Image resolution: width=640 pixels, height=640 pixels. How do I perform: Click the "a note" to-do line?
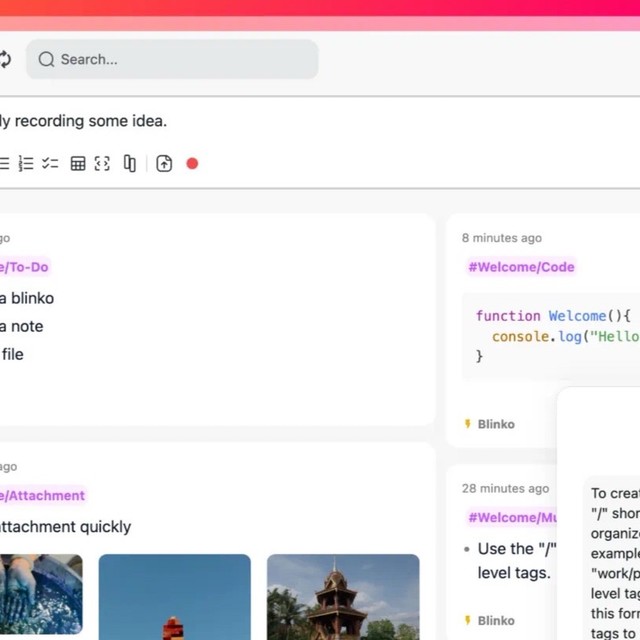(22, 327)
